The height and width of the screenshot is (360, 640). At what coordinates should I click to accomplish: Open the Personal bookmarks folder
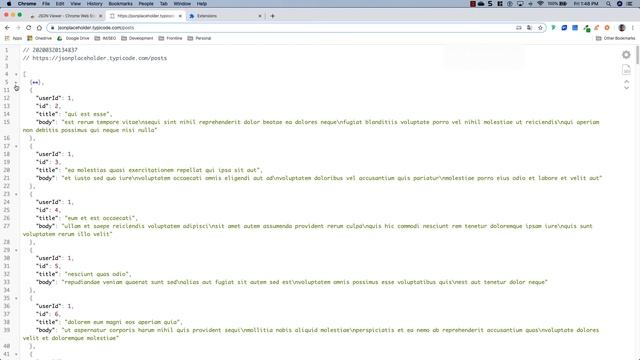point(199,38)
